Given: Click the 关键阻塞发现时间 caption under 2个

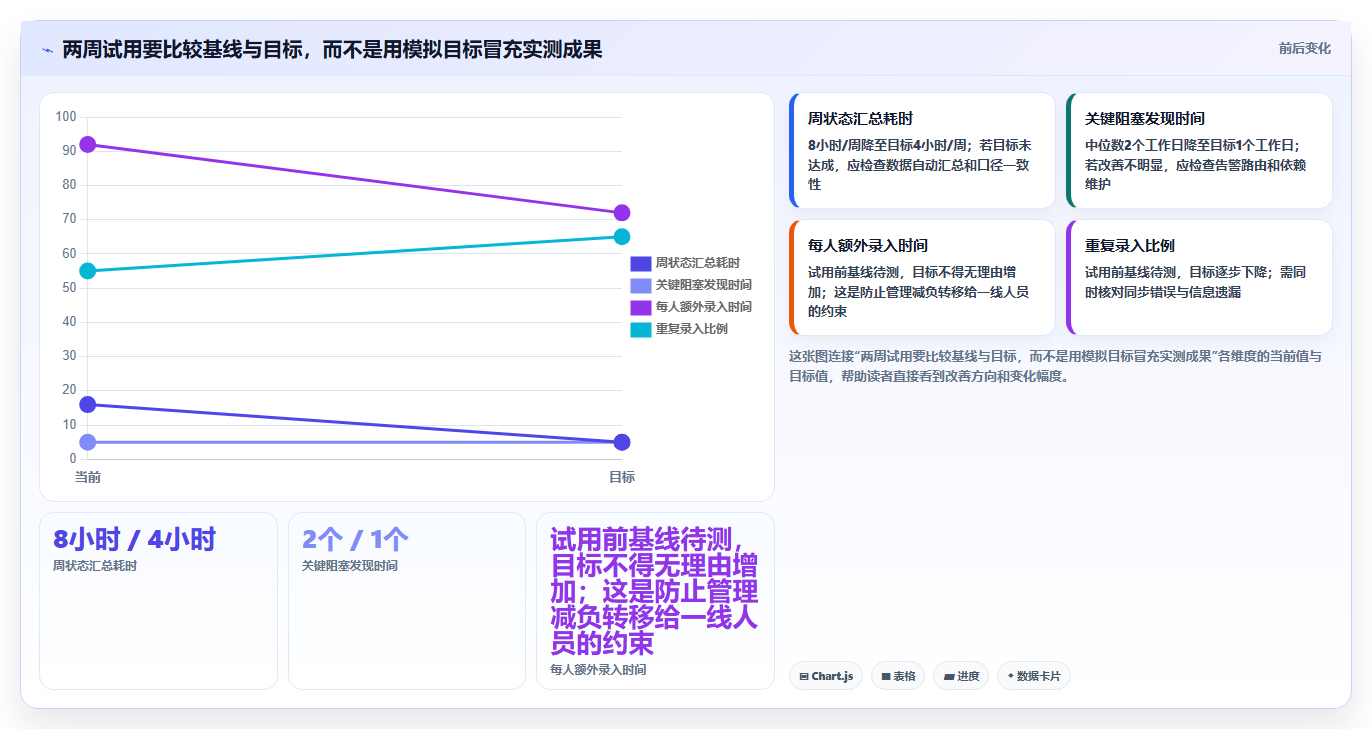Looking at the screenshot, I should pos(350,566).
